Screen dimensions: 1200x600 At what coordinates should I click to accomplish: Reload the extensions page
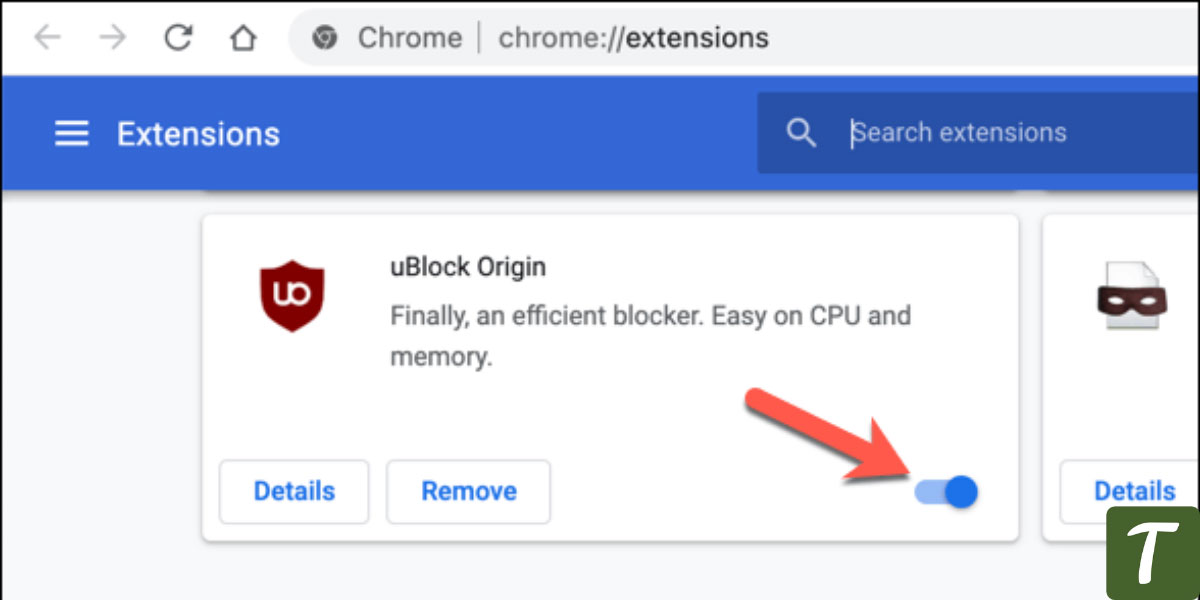pyautogui.click(x=178, y=38)
